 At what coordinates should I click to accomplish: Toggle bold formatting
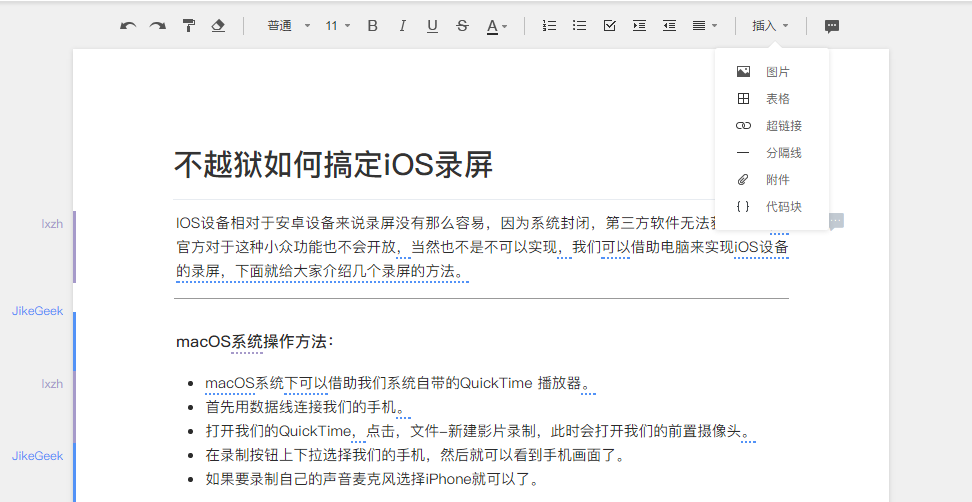pyautogui.click(x=373, y=26)
